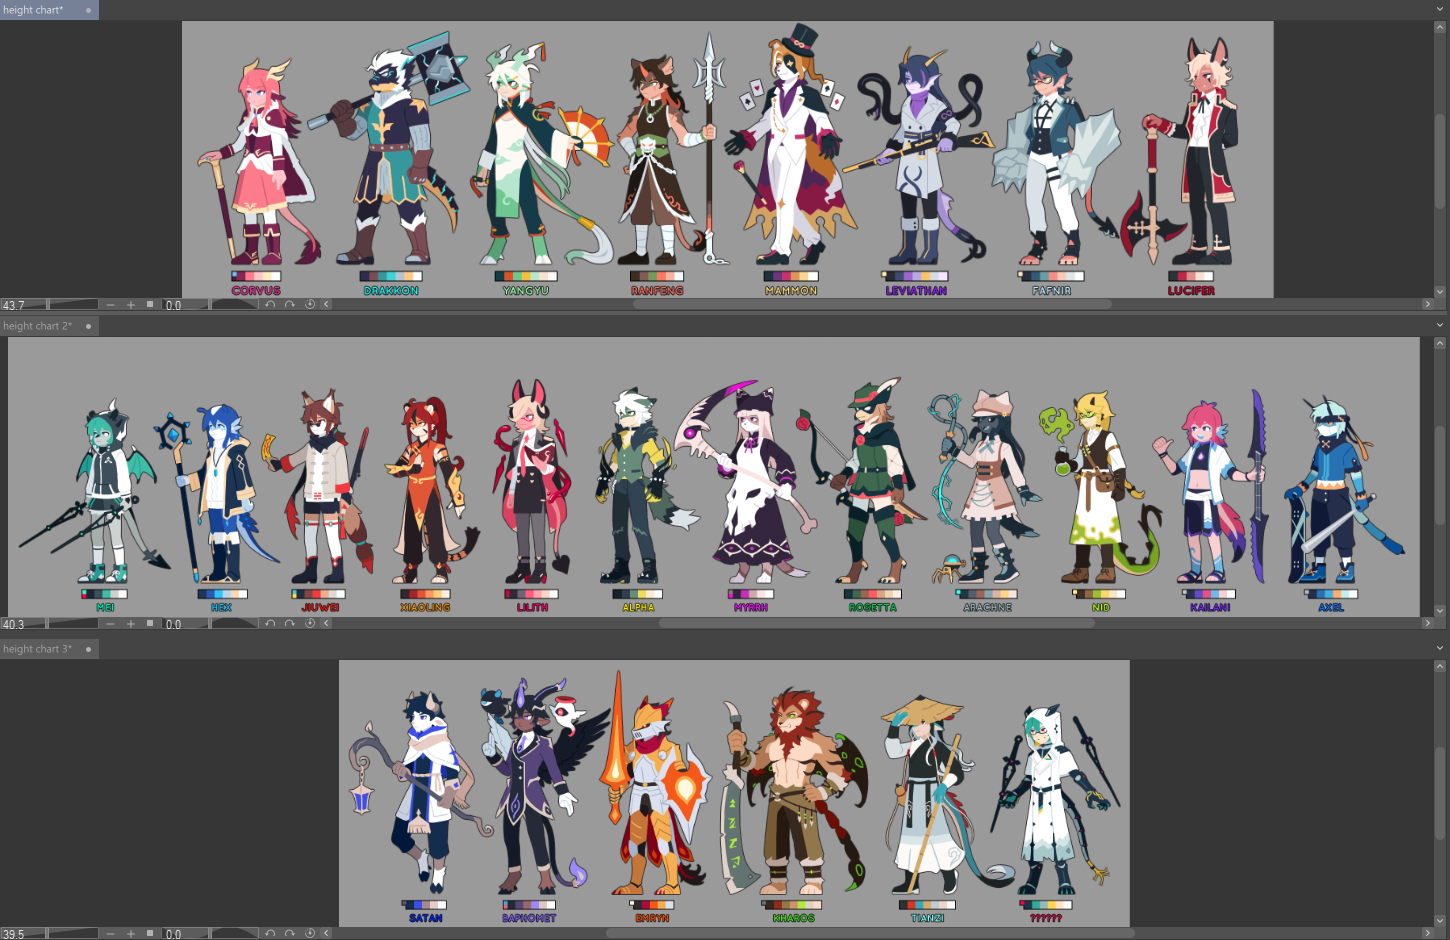The height and width of the screenshot is (940, 1450).
Task: Rotate the first height chart canvas left
Action: pos(270,305)
